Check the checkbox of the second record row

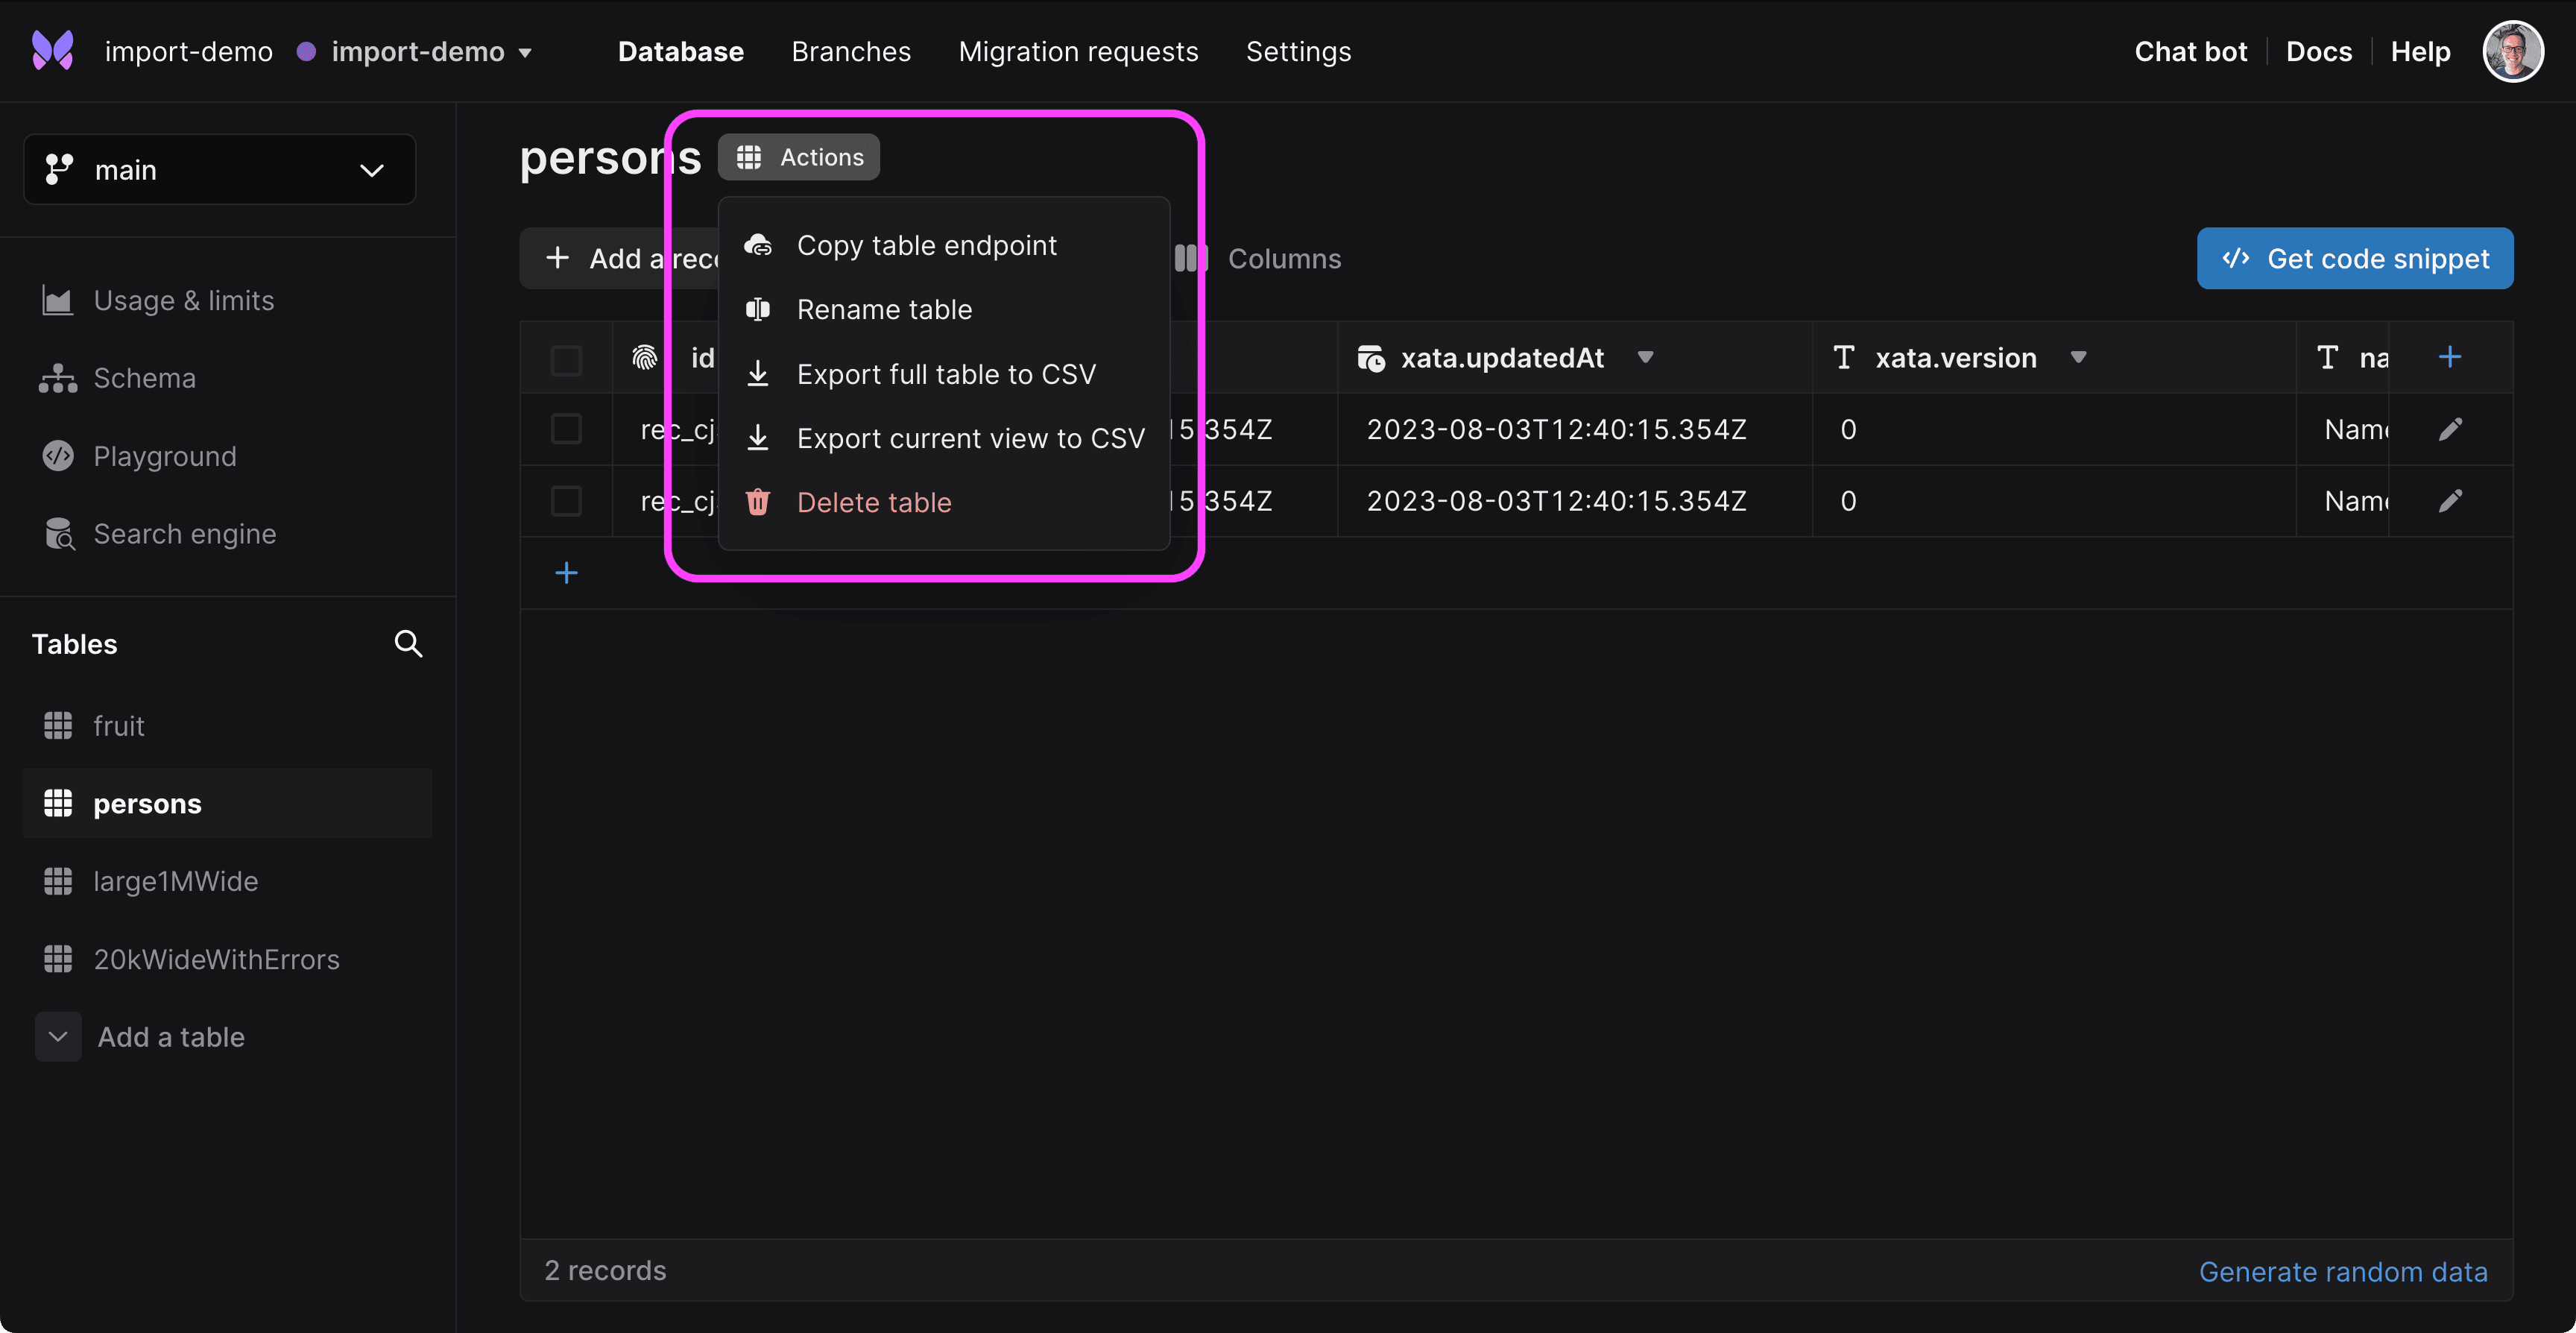coord(566,501)
